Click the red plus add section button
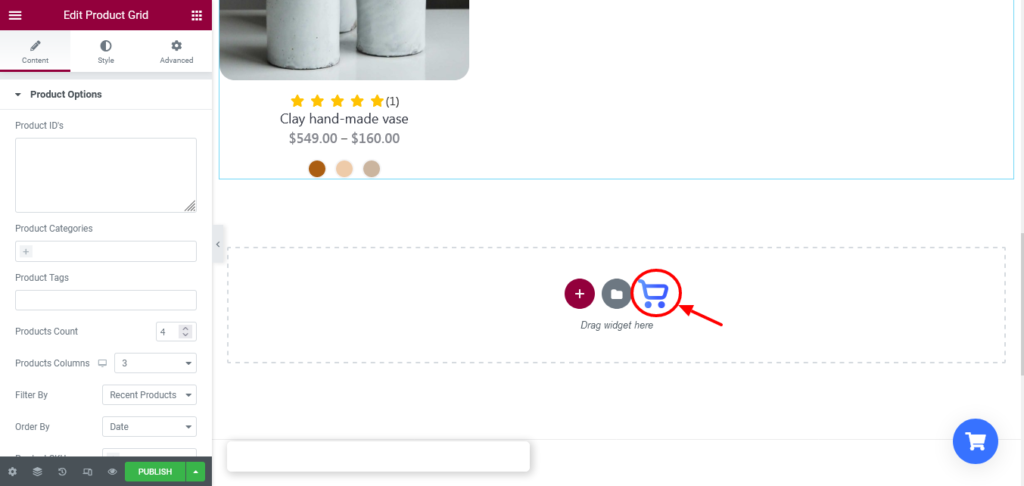 click(579, 294)
